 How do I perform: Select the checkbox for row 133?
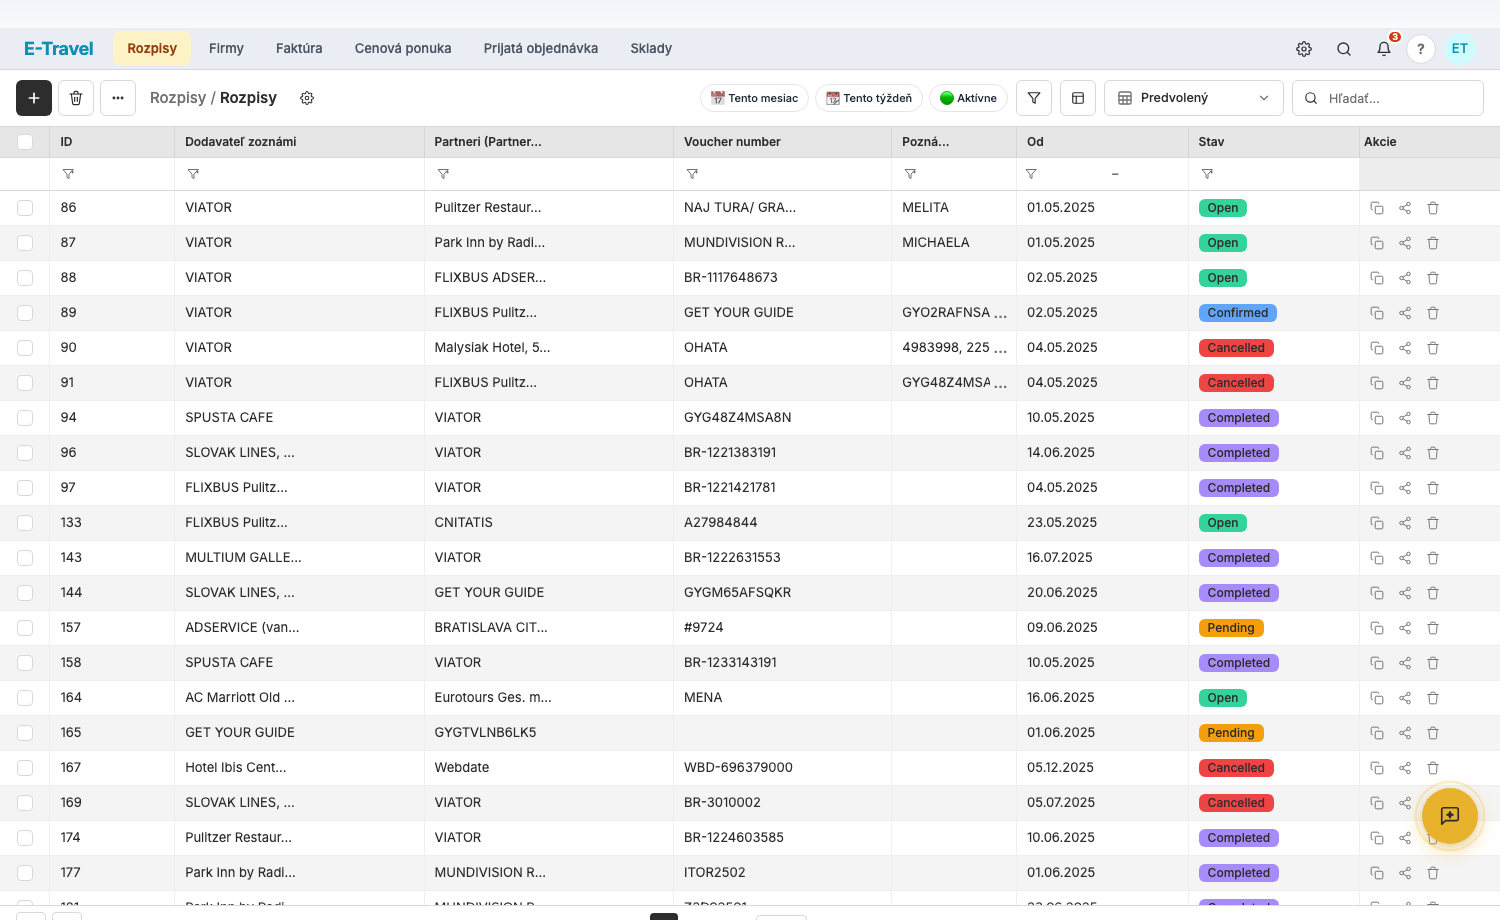point(25,523)
